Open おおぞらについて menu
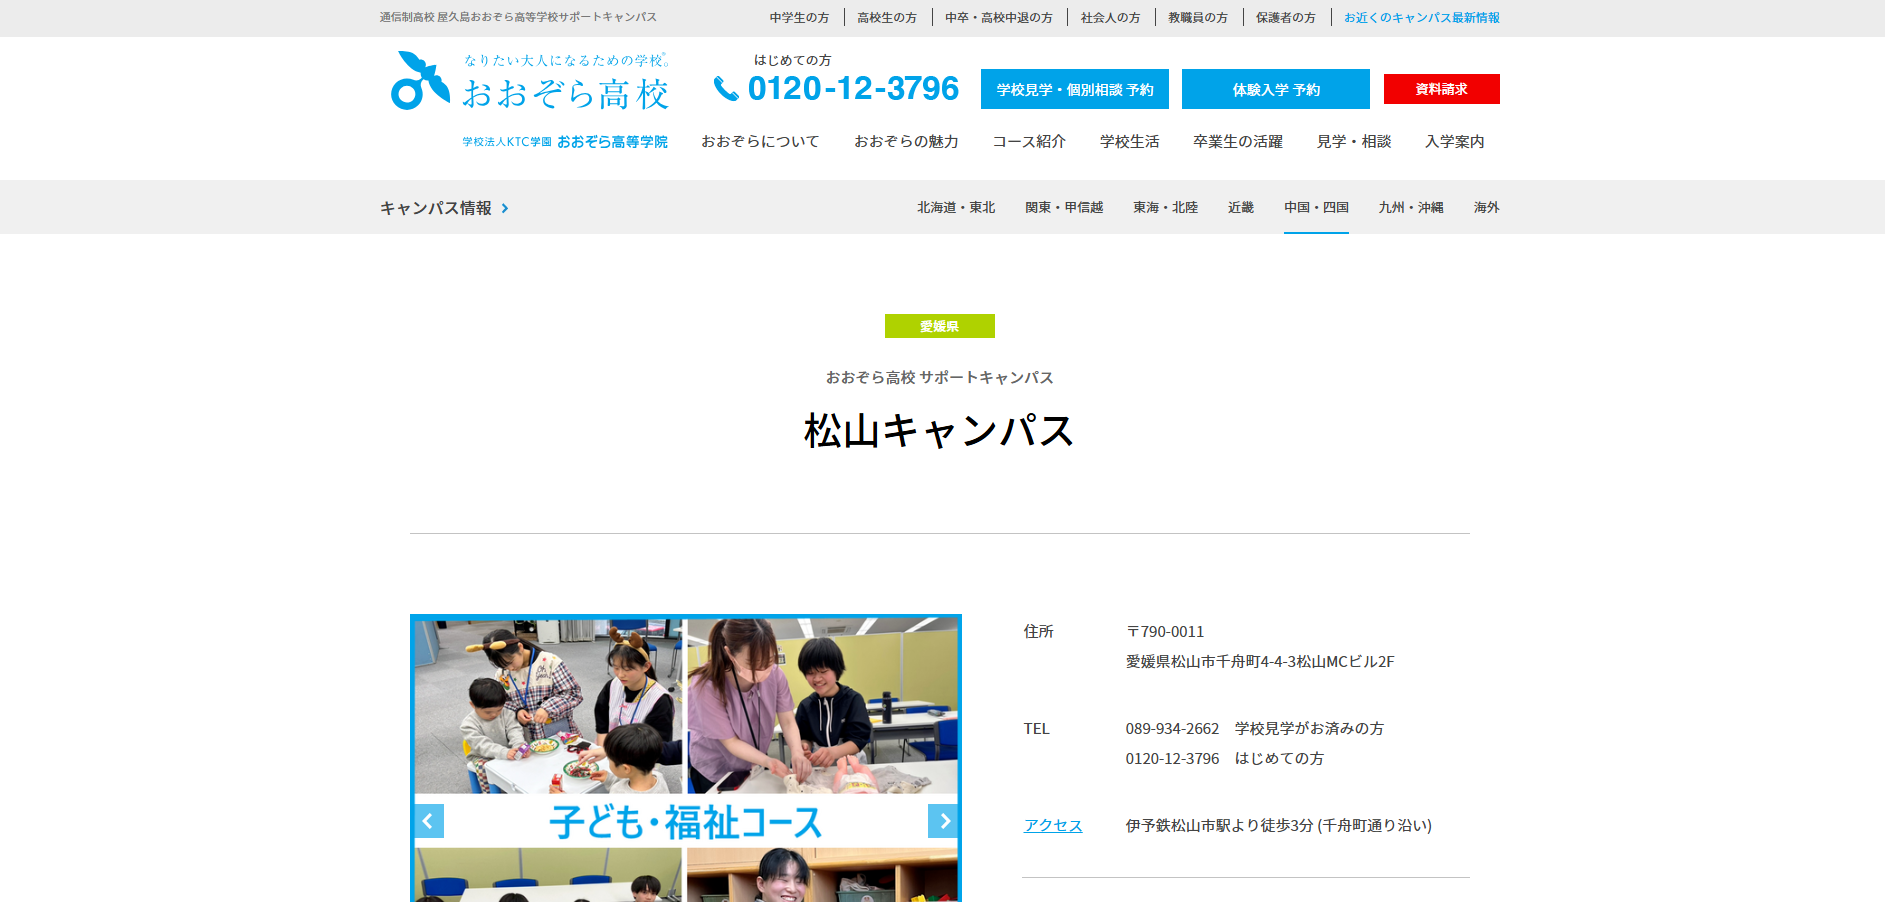The height and width of the screenshot is (902, 1885). coord(760,142)
